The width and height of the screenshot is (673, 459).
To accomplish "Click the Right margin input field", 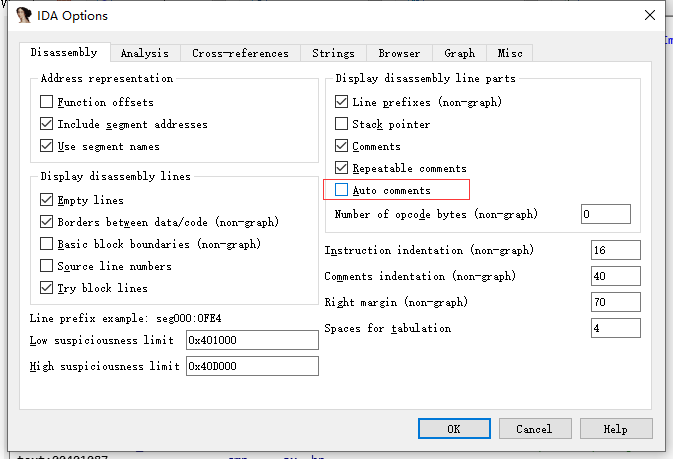I will (x=615, y=302).
